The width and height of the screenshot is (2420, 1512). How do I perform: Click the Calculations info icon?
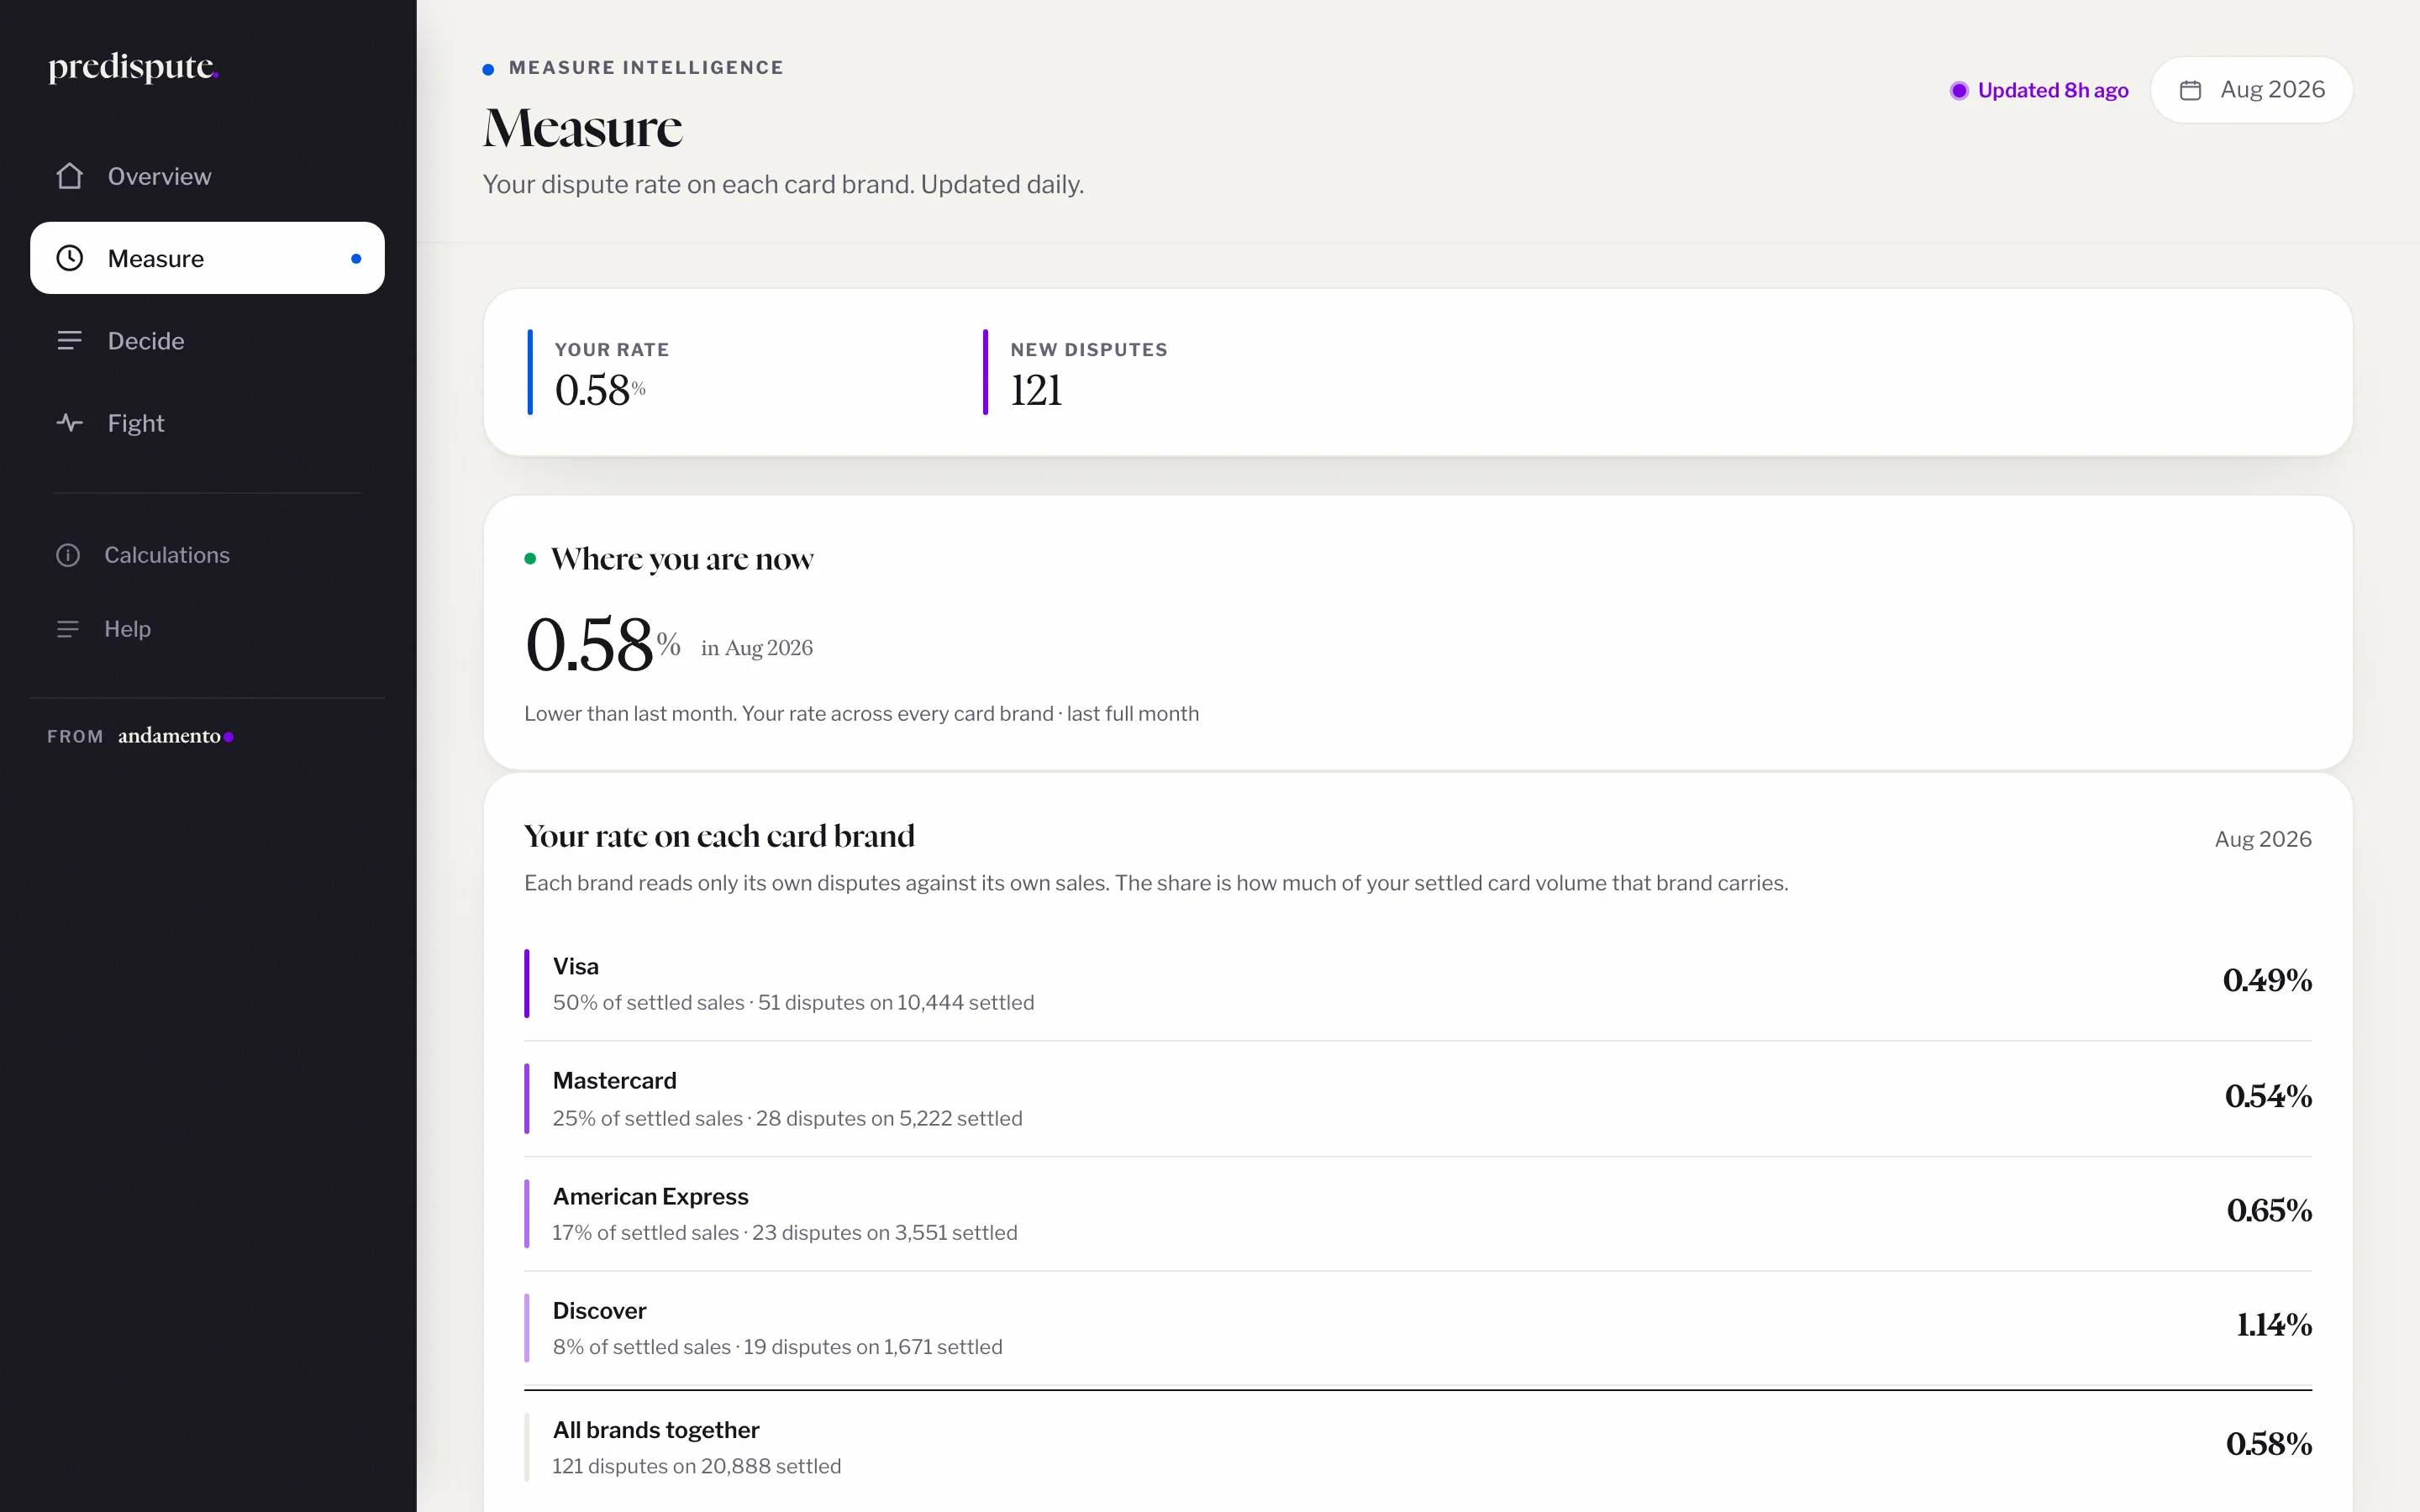tap(68, 555)
